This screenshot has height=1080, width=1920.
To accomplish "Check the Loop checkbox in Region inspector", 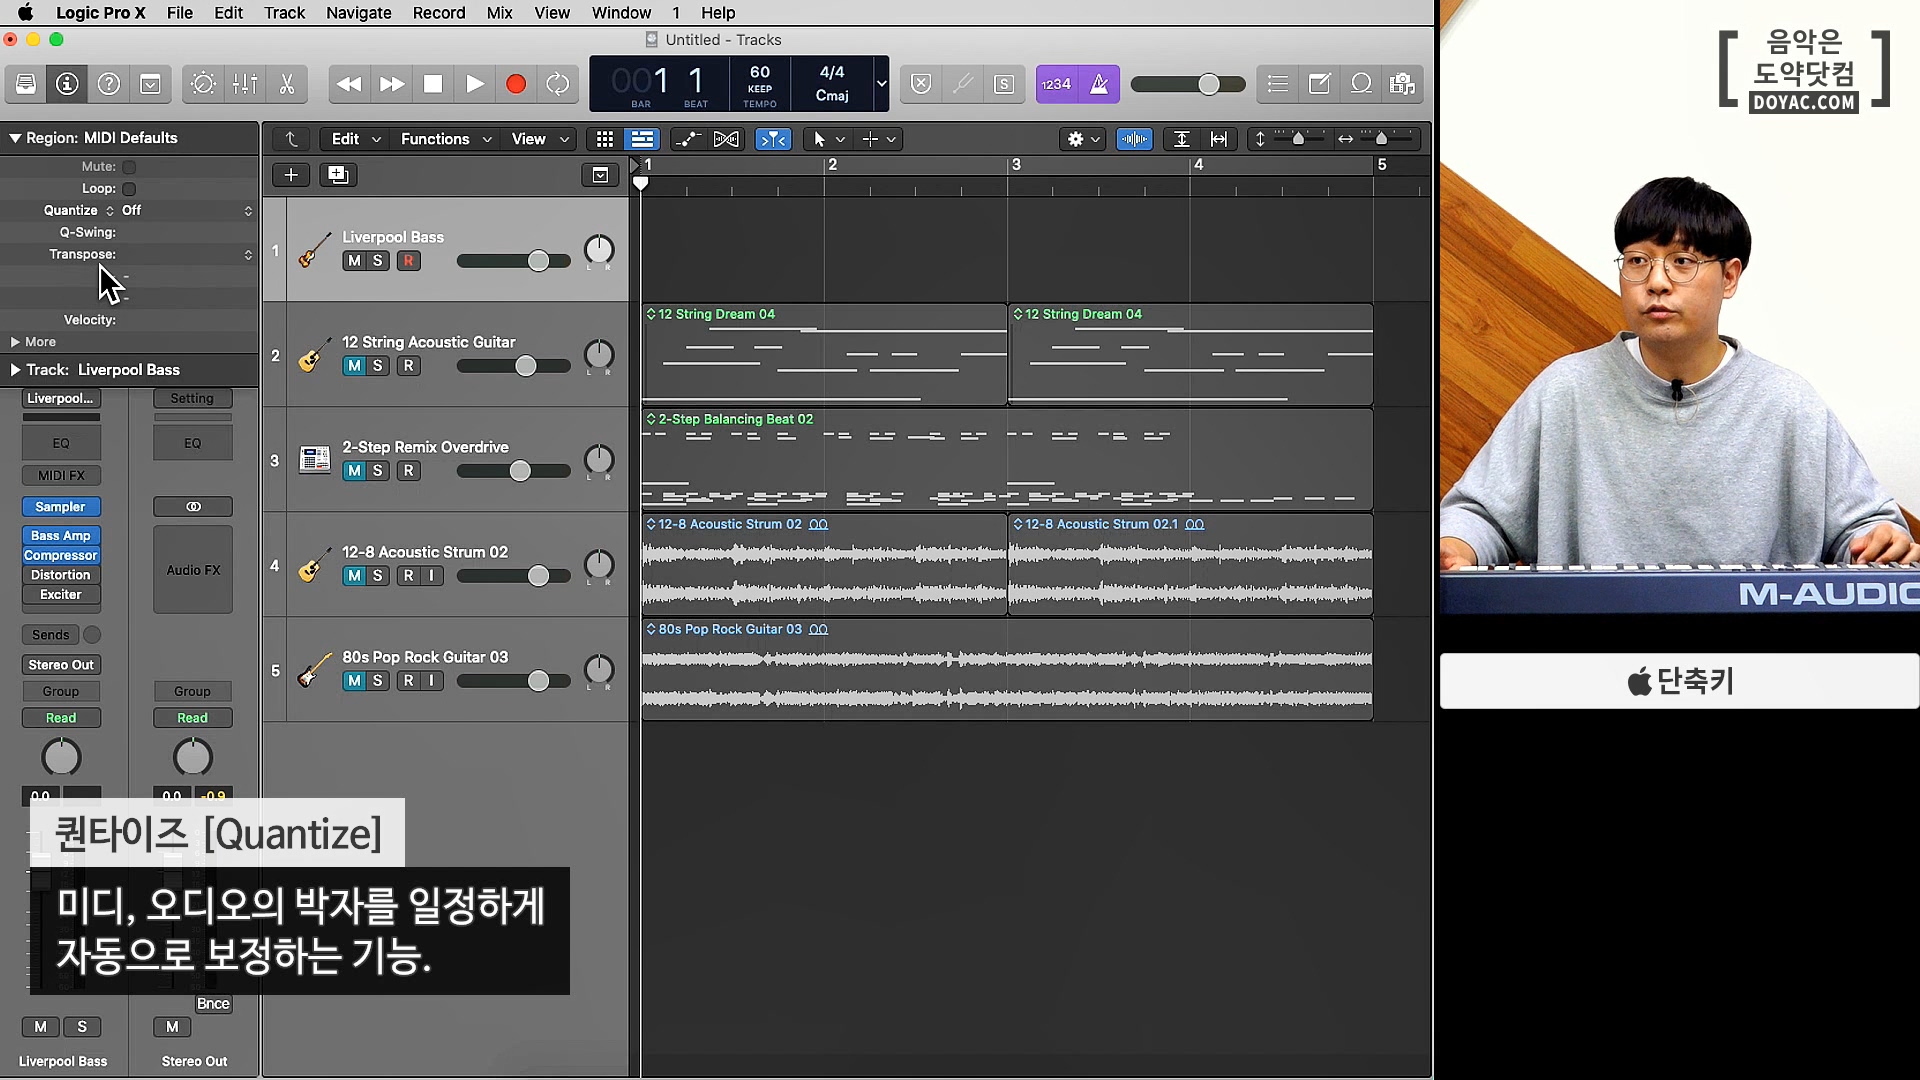I will (129, 189).
